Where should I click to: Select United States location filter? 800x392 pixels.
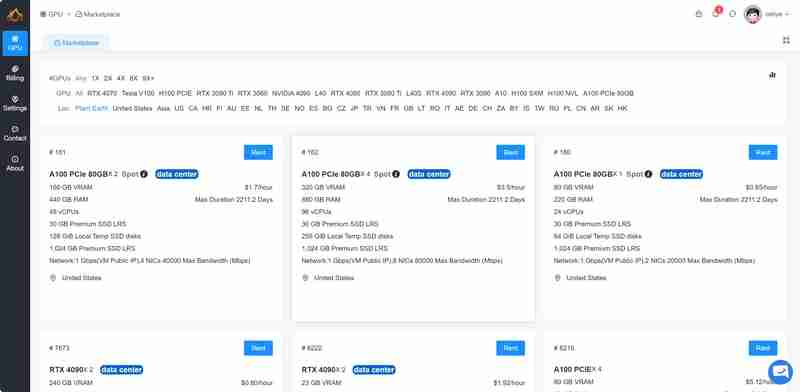132,108
